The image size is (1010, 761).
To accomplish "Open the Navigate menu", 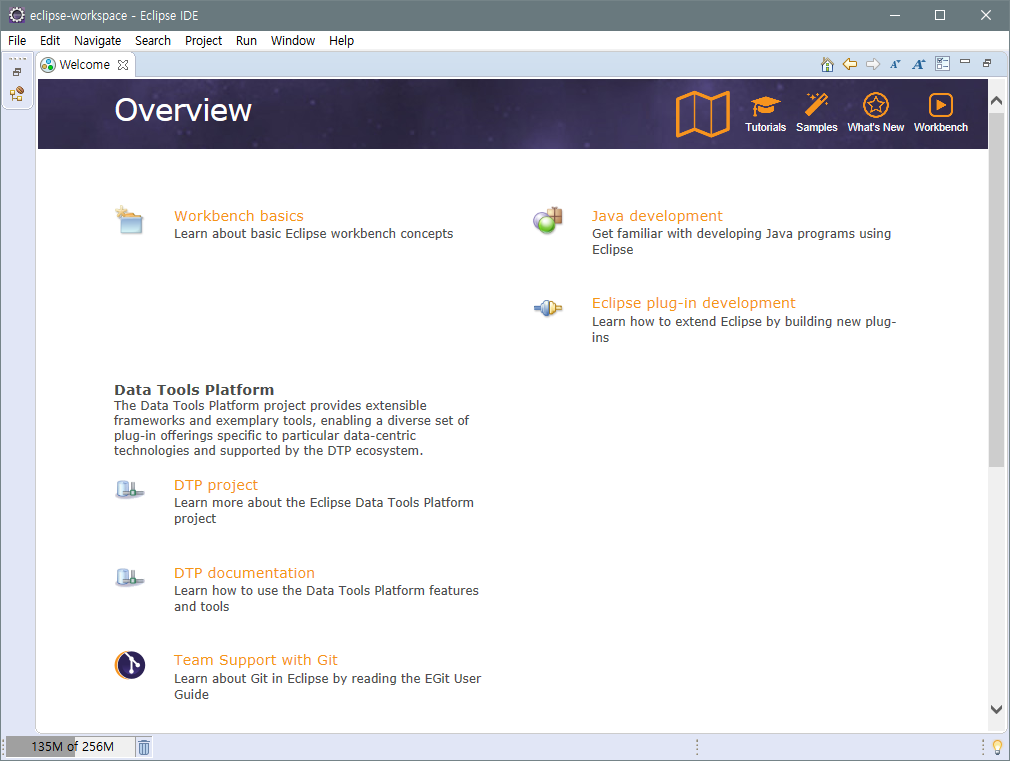I will click(x=97, y=41).
